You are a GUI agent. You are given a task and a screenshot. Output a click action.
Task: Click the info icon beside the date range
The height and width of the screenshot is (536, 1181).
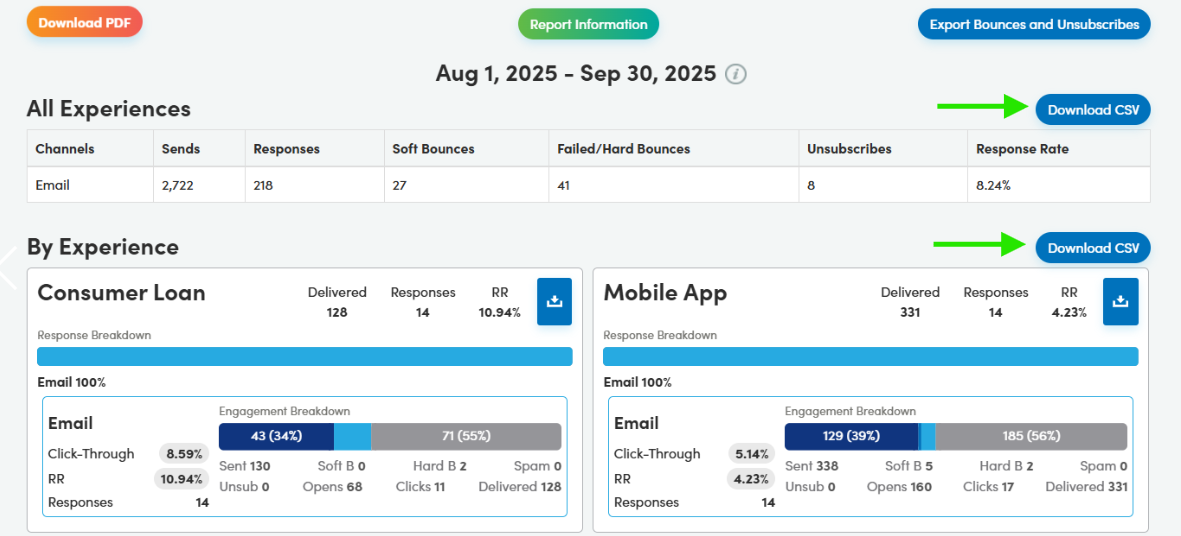(x=736, y=74)
